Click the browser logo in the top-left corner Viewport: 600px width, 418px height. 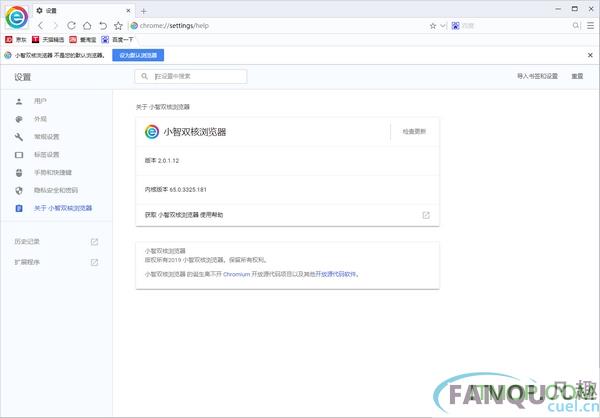(x=16, y=17)
